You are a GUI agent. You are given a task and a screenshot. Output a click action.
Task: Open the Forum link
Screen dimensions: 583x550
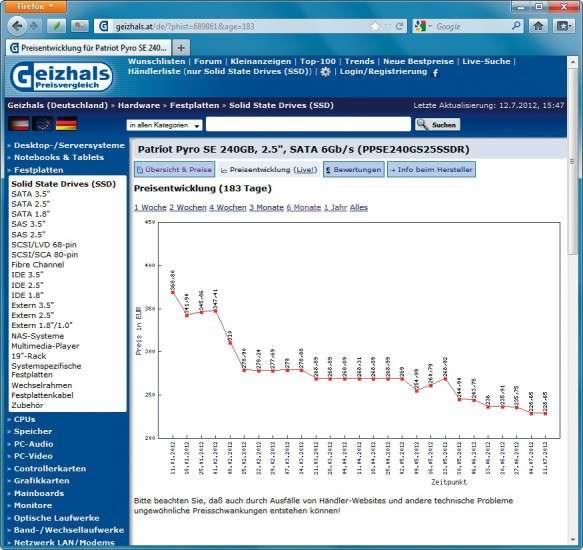point(208,61)
